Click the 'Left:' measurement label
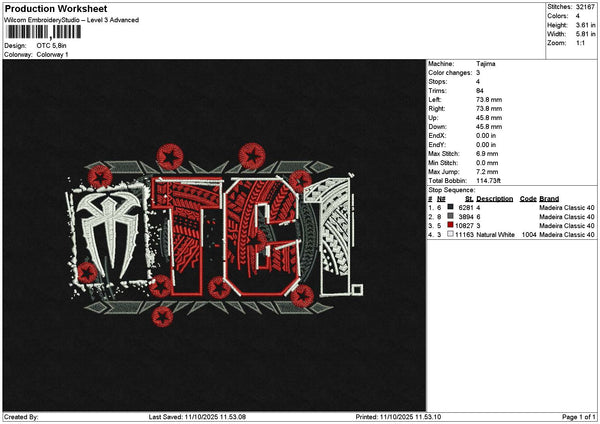 click(x=434, y=100)
